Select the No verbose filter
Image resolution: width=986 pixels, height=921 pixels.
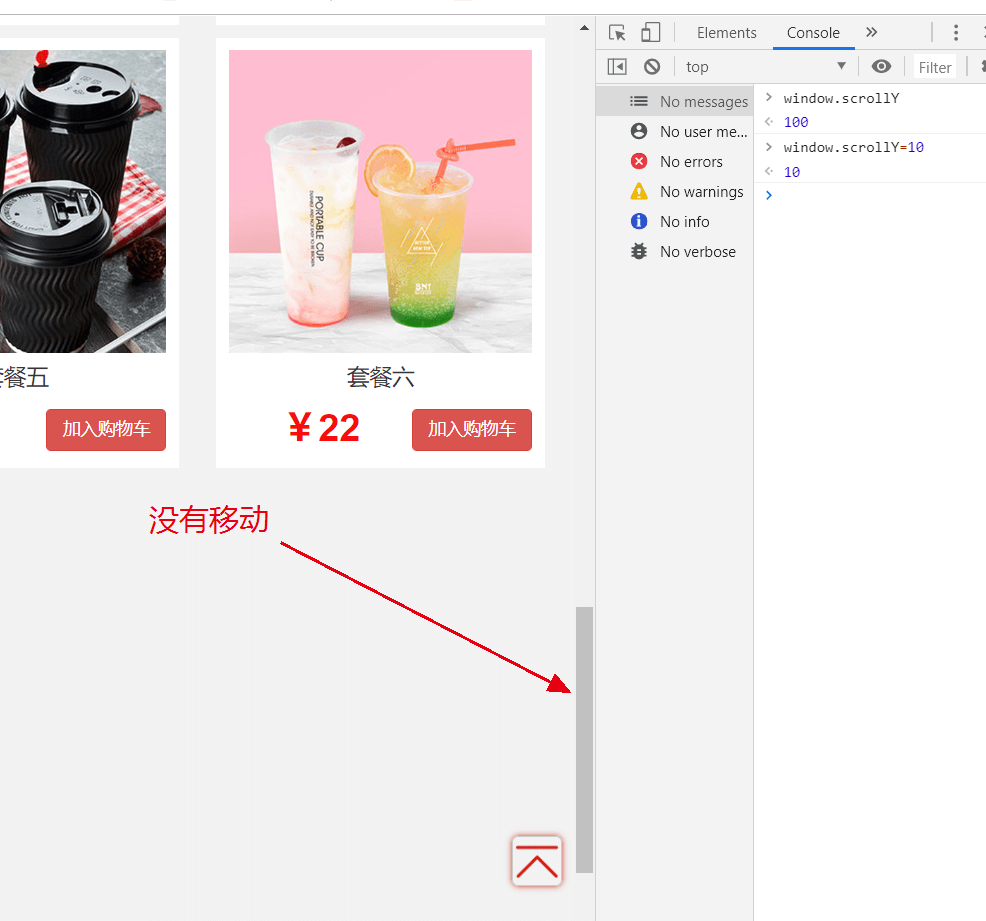point(697,252)
